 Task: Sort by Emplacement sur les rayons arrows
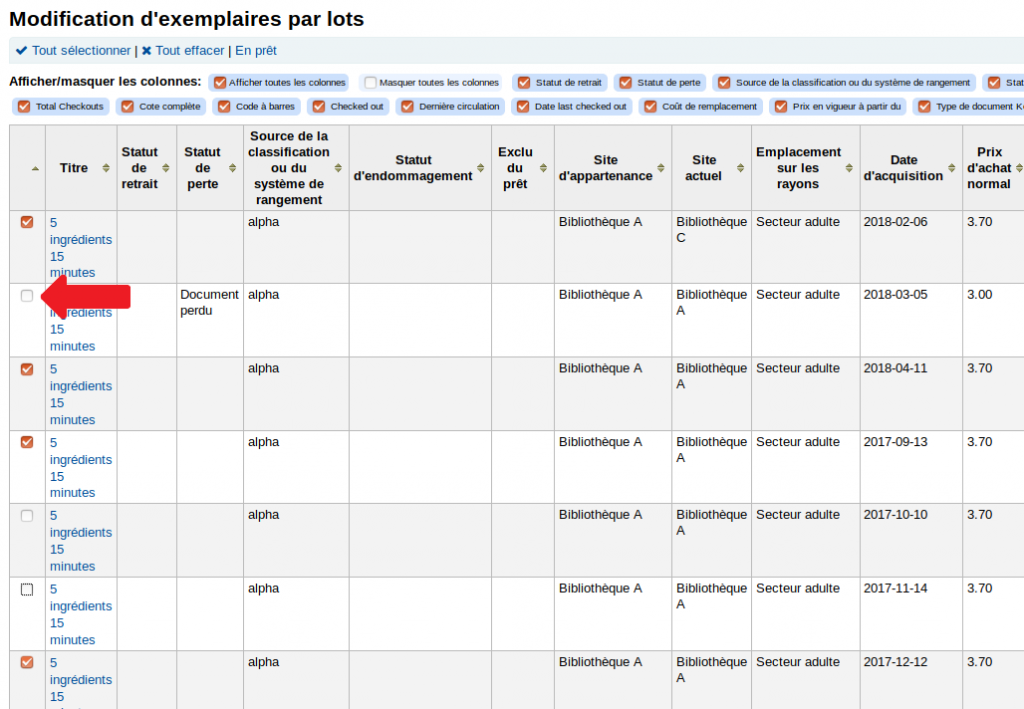849,168
